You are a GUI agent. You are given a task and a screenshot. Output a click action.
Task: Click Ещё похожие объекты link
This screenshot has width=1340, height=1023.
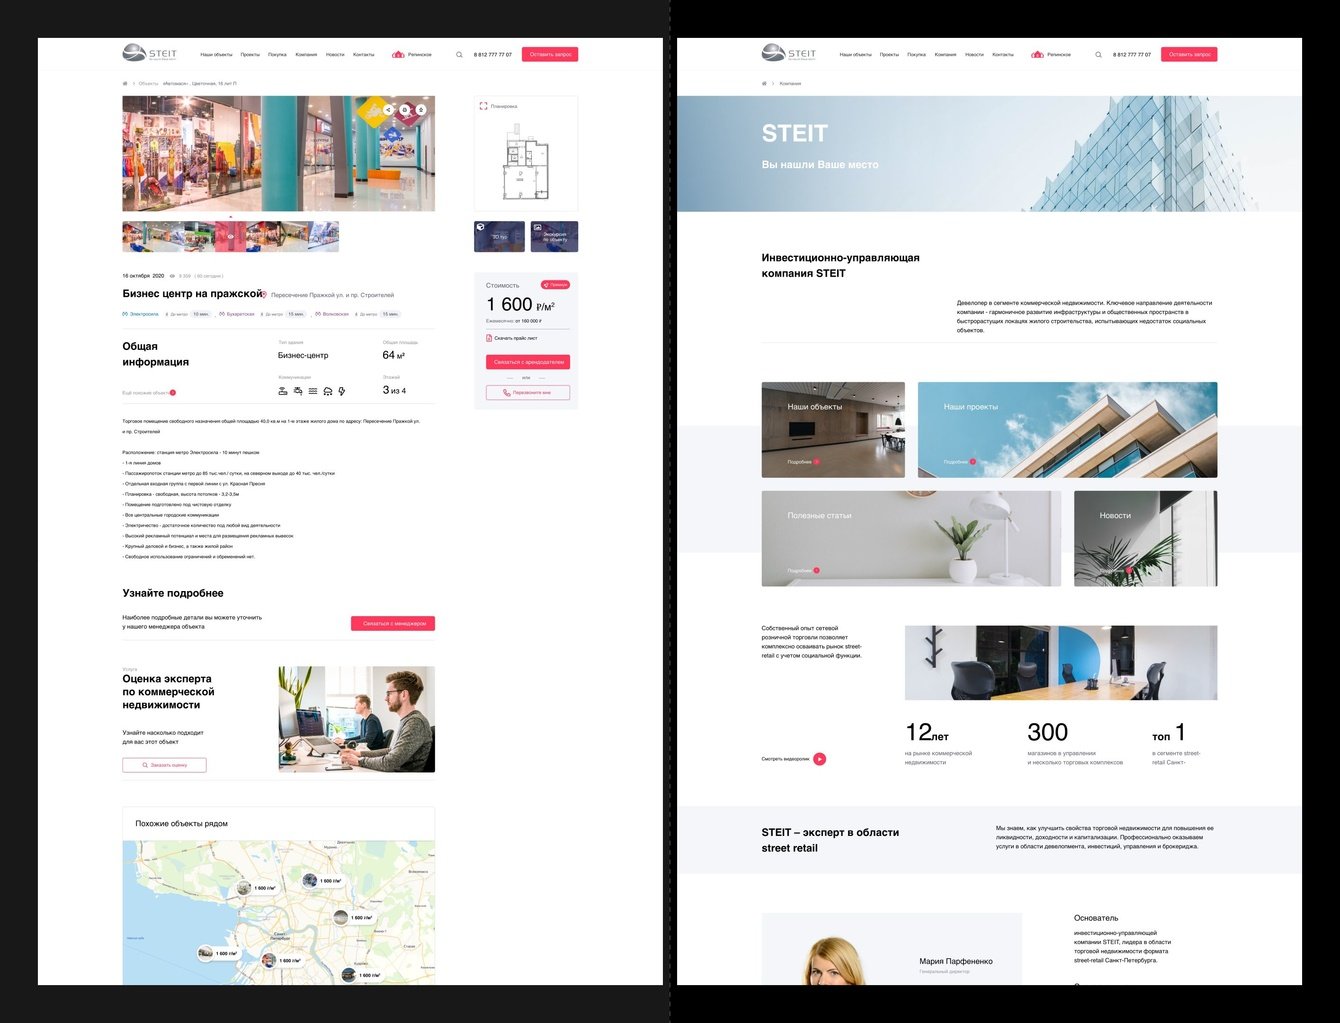pos(149,393)
